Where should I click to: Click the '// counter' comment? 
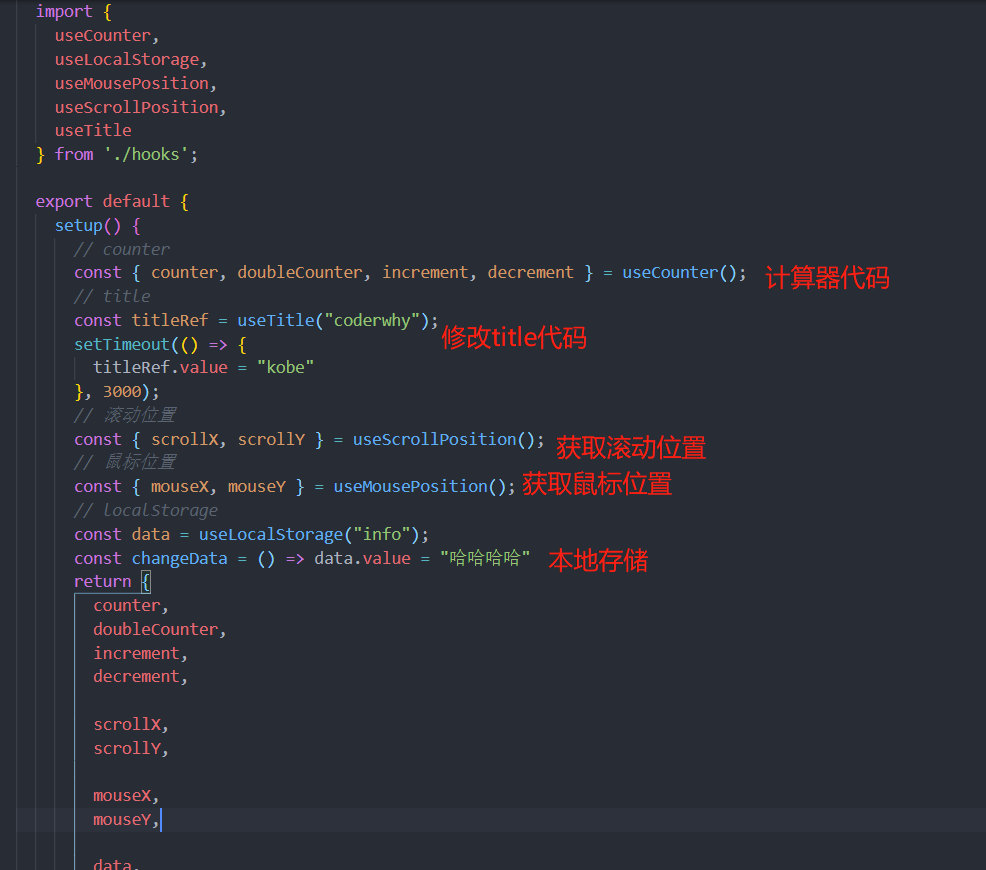coord(121,250)
